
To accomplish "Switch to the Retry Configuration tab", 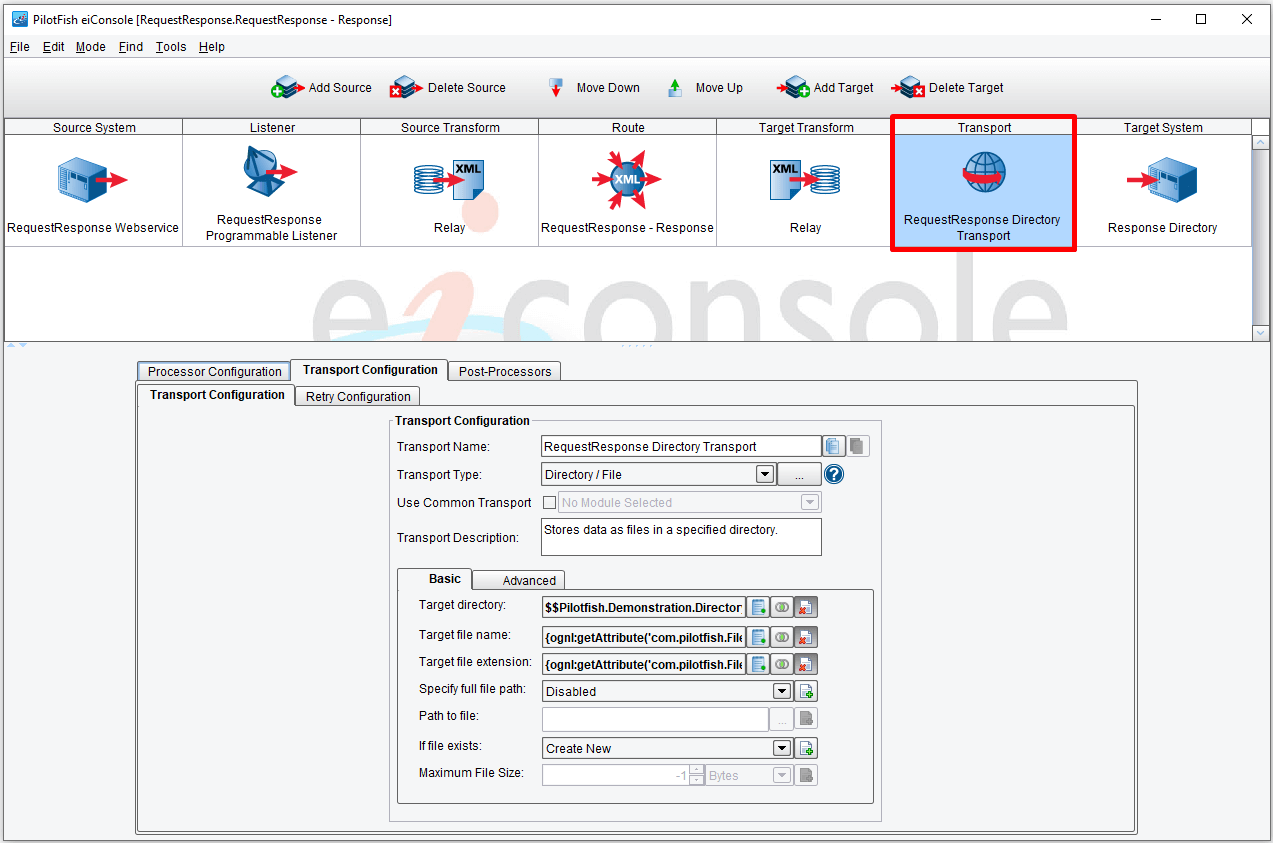I will [x=358, y=397].
